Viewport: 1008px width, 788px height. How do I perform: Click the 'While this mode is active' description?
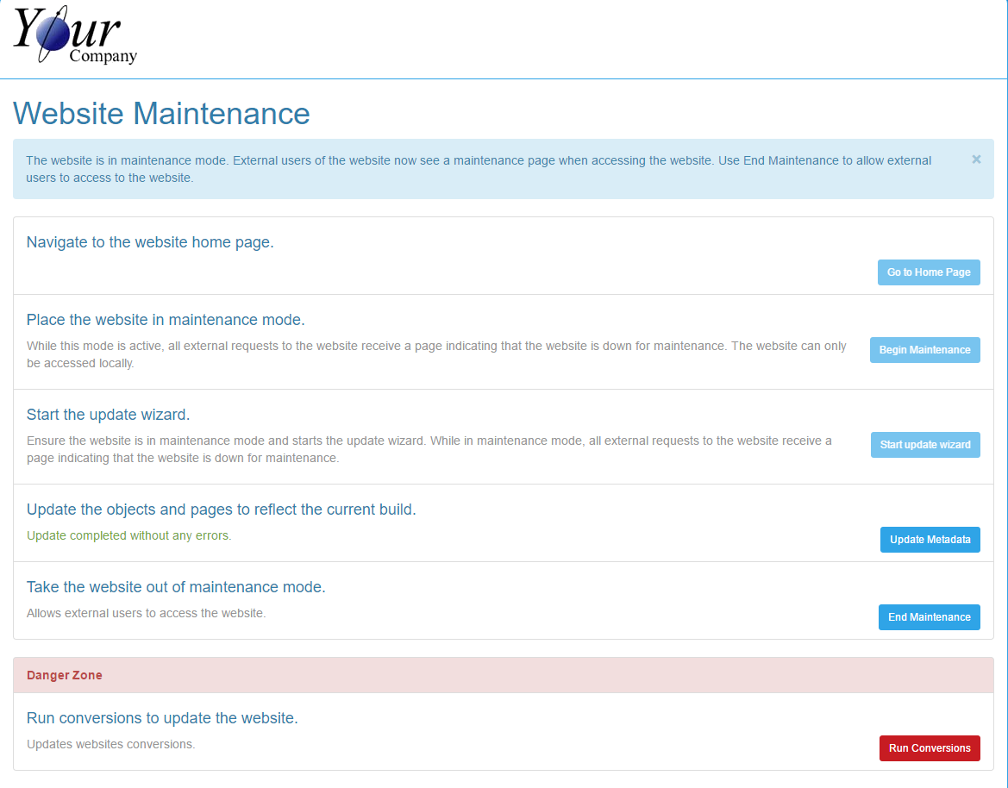436,354
